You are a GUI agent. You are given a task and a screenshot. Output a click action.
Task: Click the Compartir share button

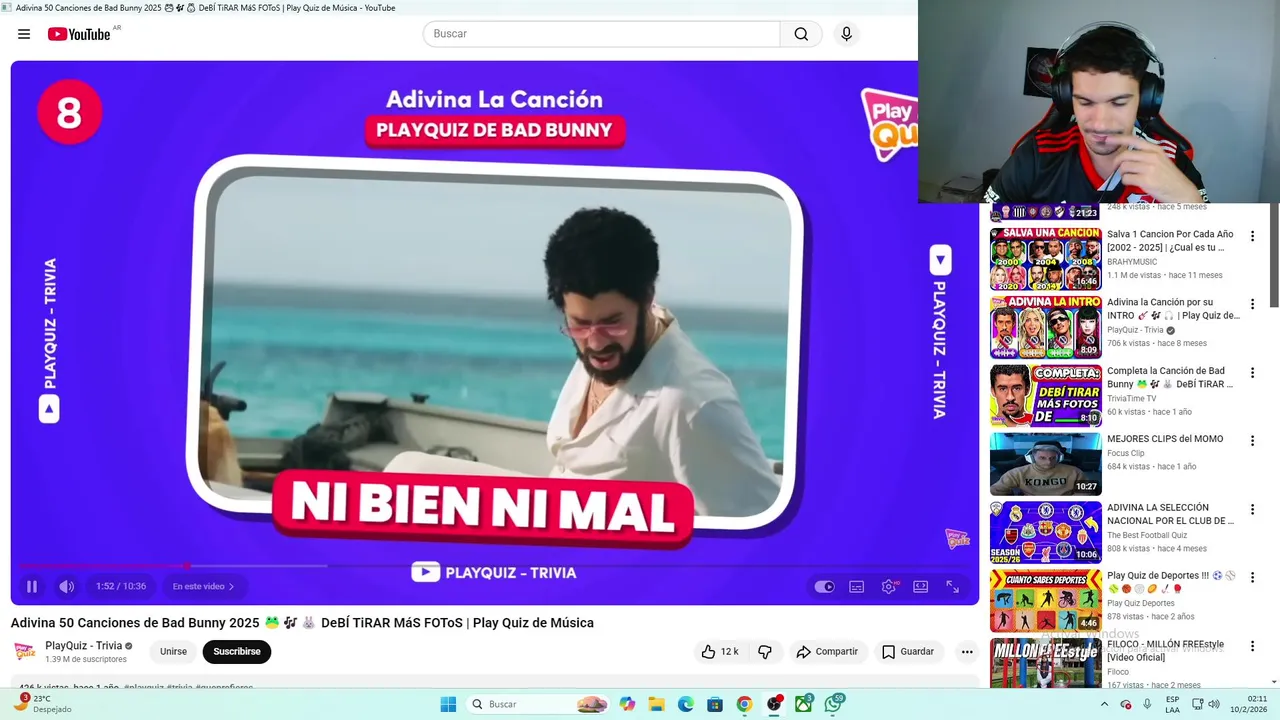tap(827, 652)
